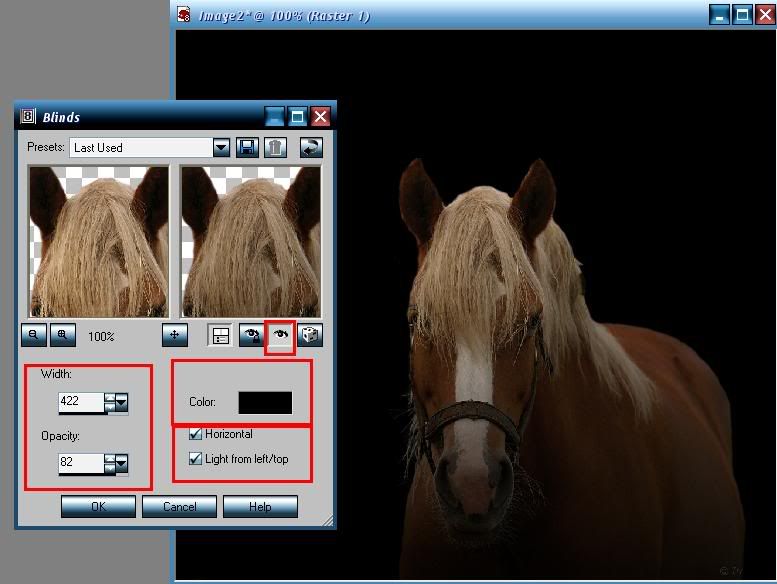The height and width of the screenshot is (584, 777).
Task: Close the Blinds dialog window
Action: [x=321, y=117]
